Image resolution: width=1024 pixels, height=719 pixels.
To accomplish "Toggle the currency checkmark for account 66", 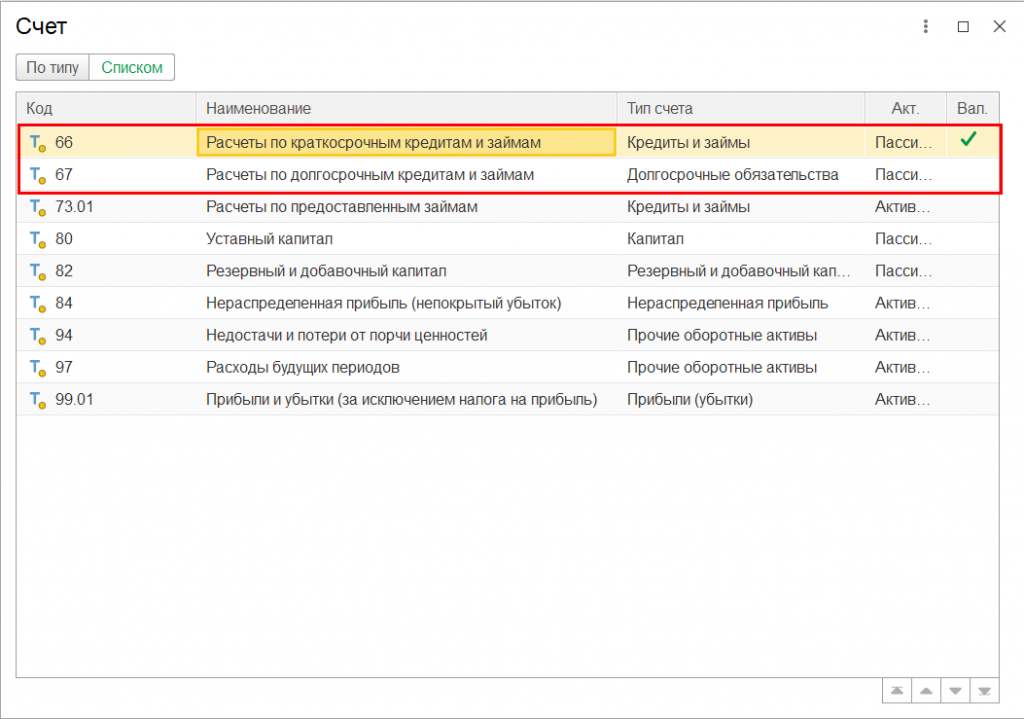I will [967, 141].
